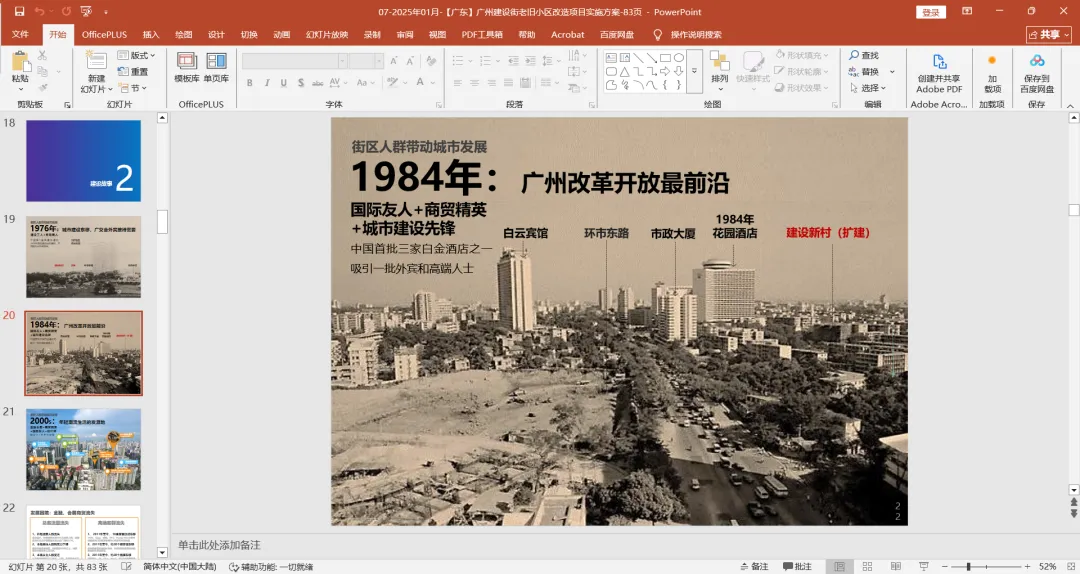Image resolution: width=1080 pixels, height=574 pixels.
Task: Switch to the 幻灯片放映 tab
Action: pos(325,34)
